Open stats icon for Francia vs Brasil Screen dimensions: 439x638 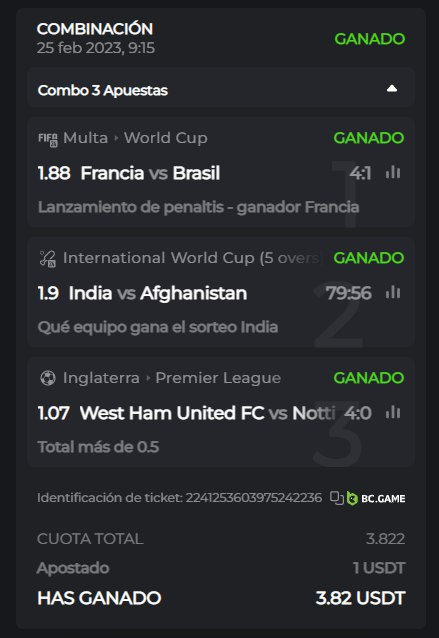click(393, 173)
